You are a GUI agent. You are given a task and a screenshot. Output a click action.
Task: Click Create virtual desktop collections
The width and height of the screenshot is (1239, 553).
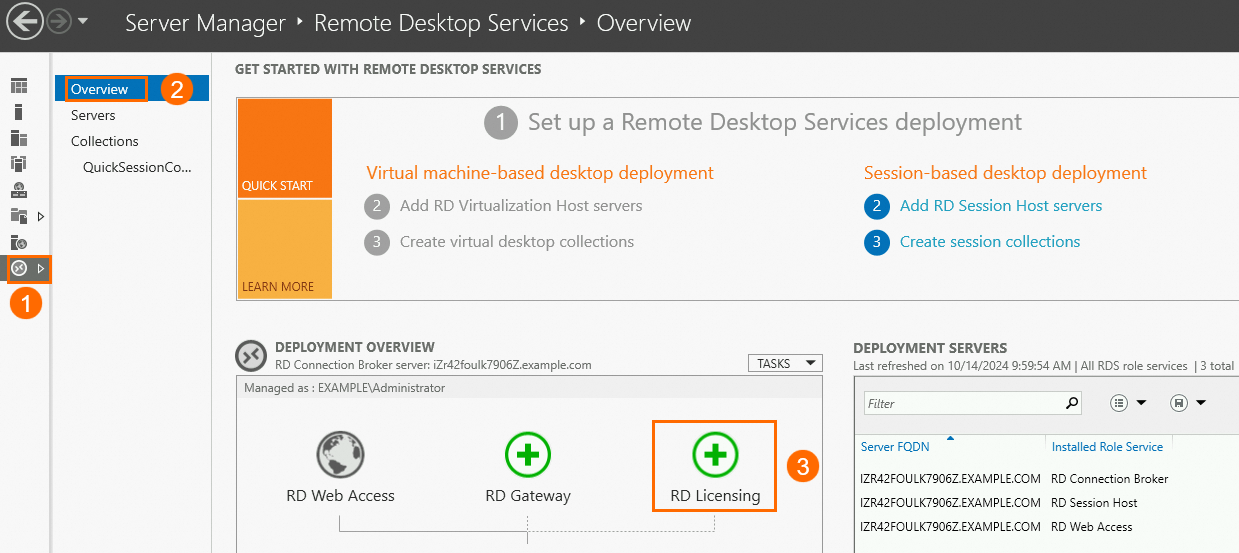tap(517, 241)
